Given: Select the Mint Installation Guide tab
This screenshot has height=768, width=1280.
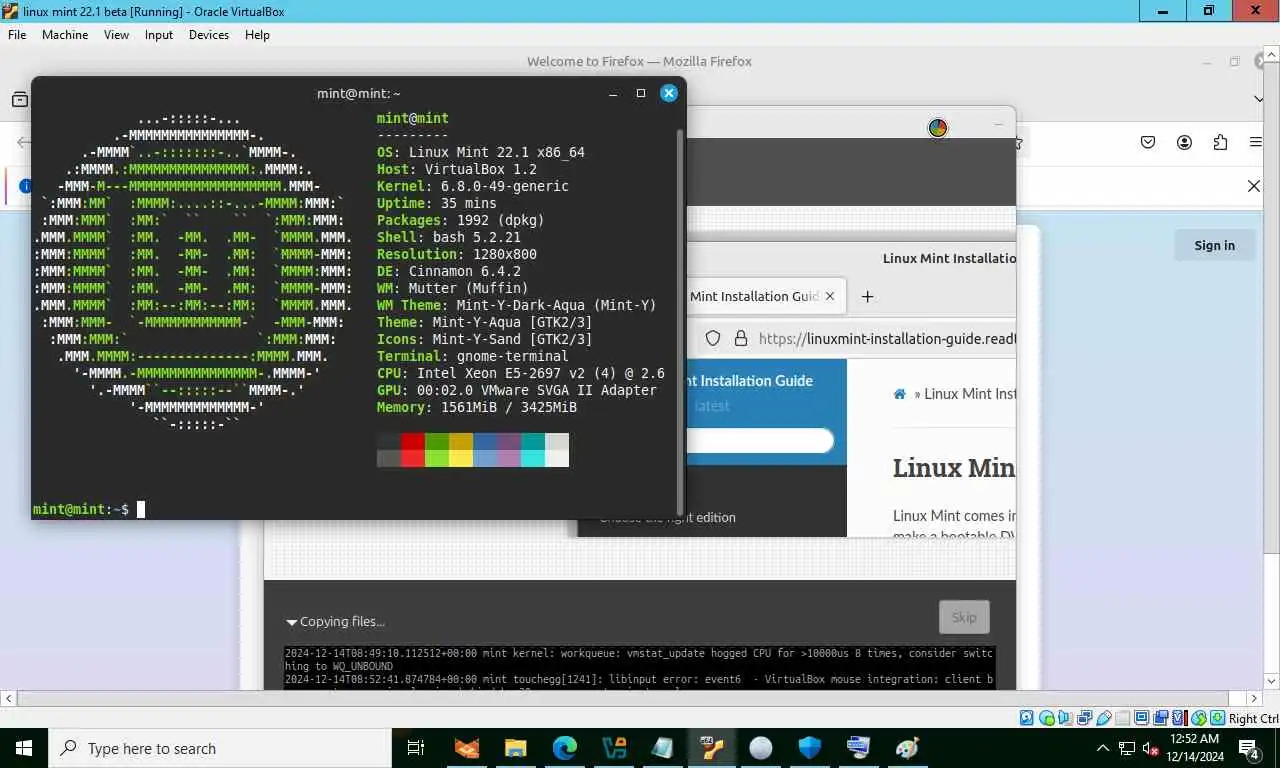Looking at the screenshot, I should coord(765,296).
